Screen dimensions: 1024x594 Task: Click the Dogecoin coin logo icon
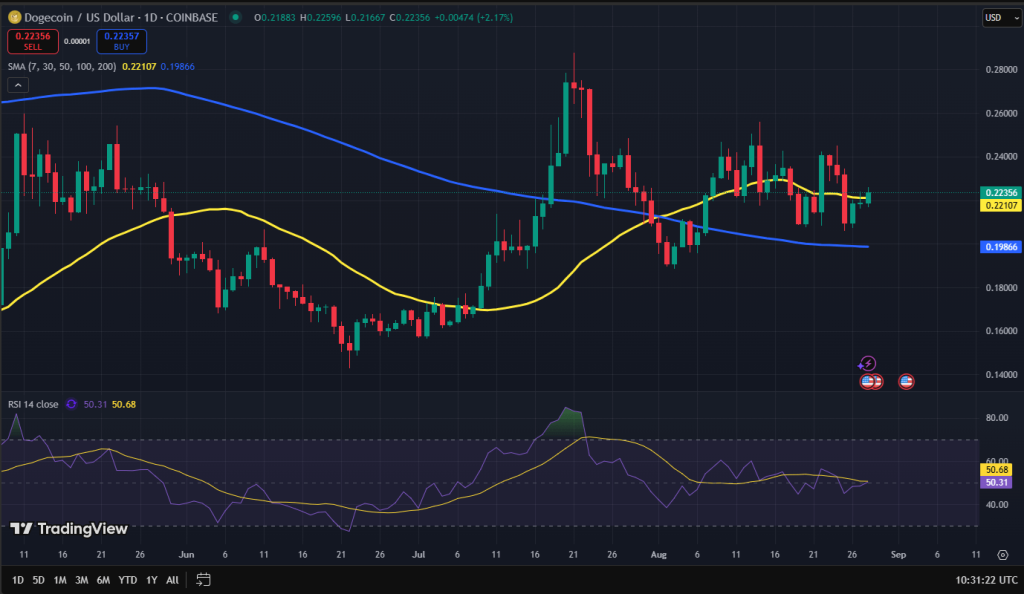[13, 18]
